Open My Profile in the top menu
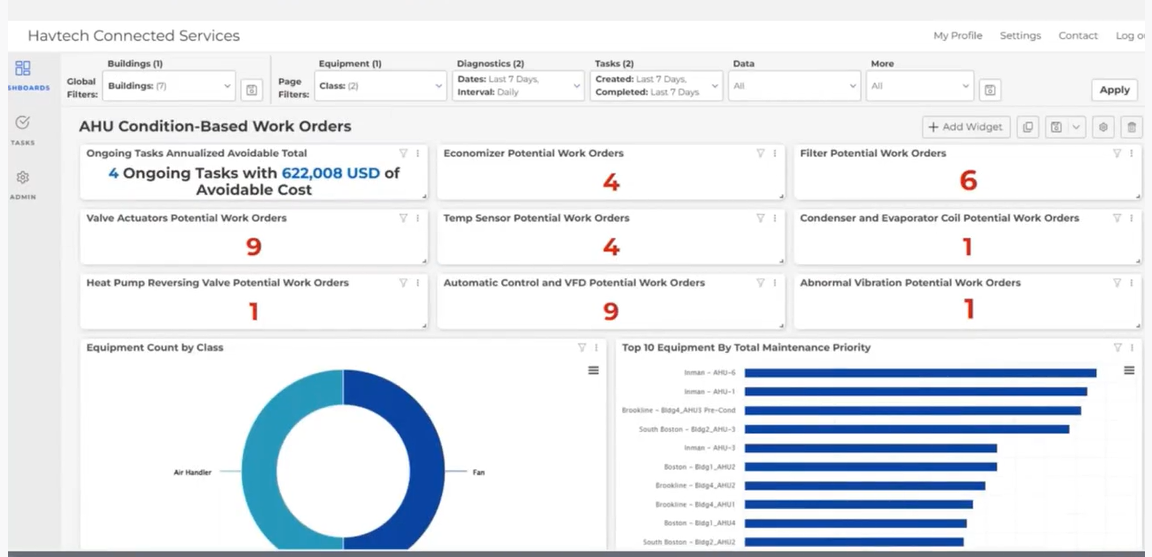1152x557 pixels. (957, 35)
